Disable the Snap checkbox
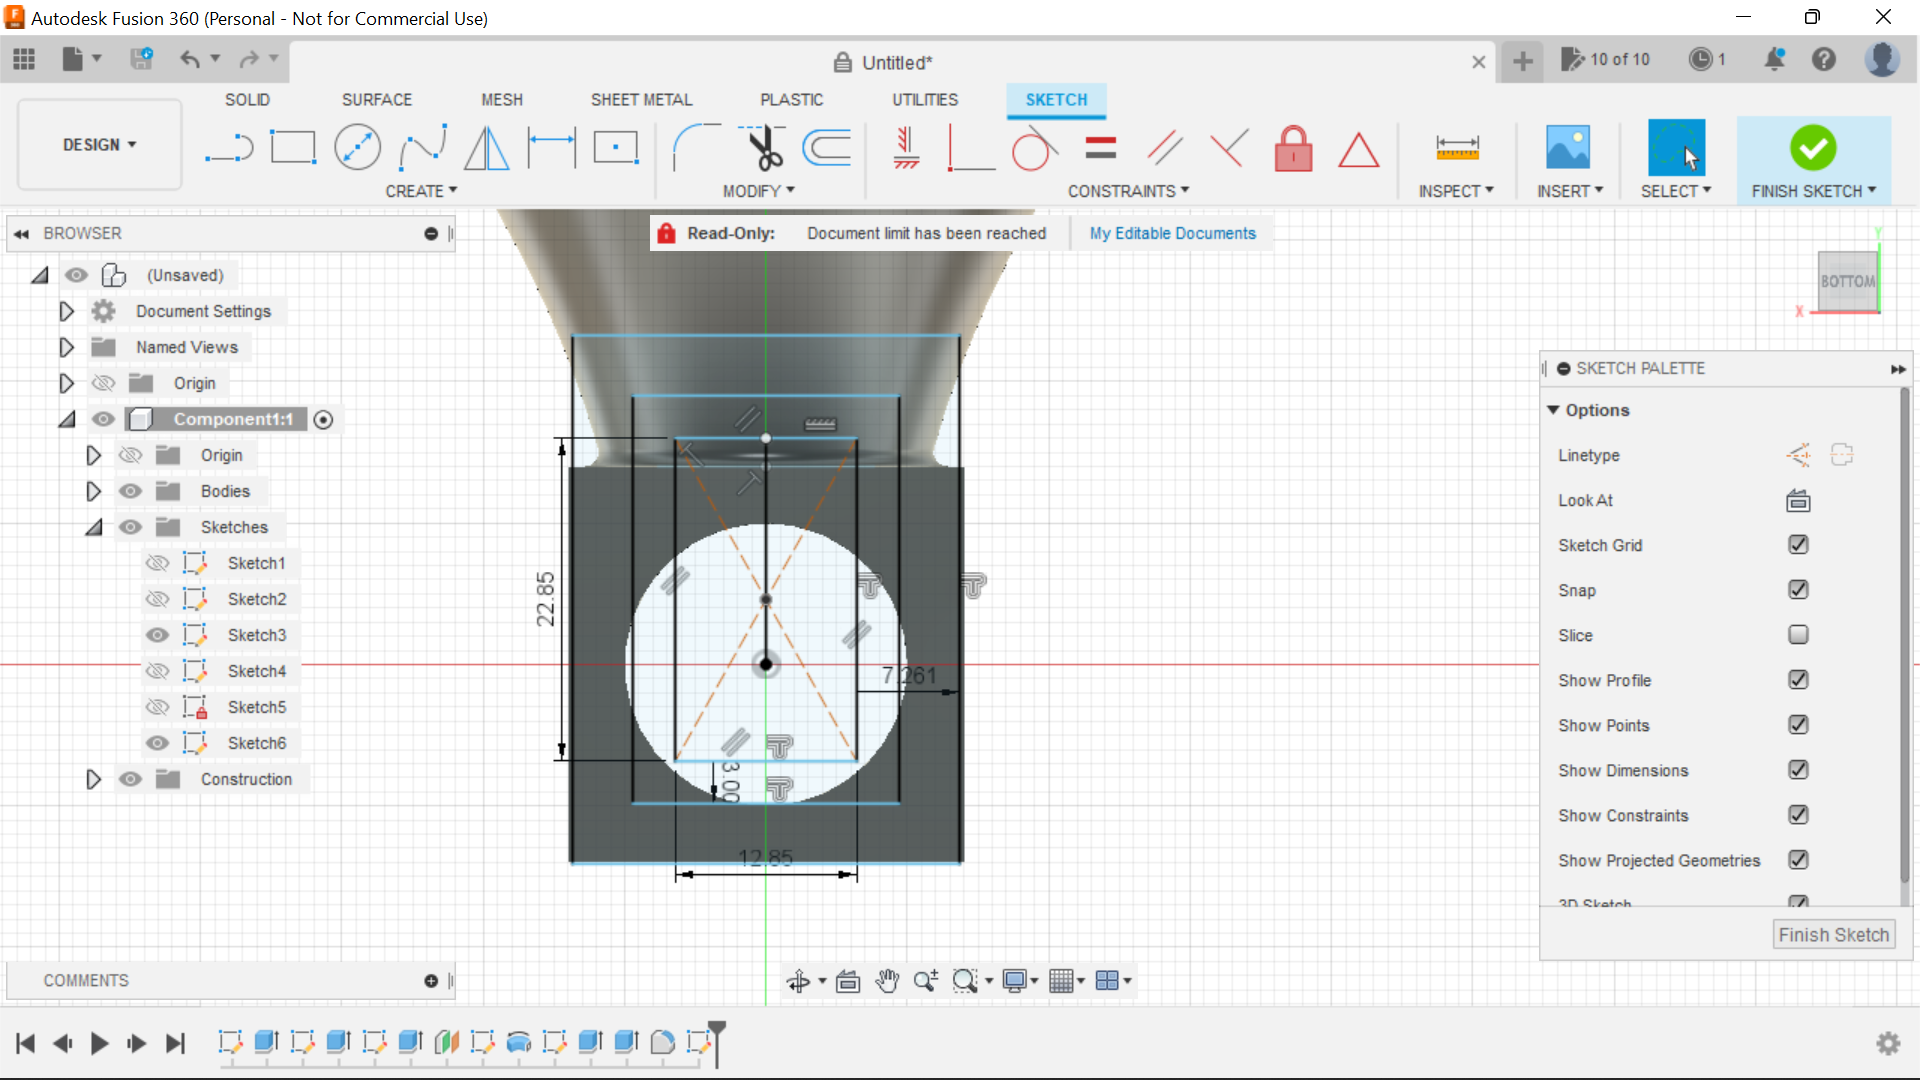Image resolution: width=1920 pixels, height=1080 pixels. pos(1798,590)
